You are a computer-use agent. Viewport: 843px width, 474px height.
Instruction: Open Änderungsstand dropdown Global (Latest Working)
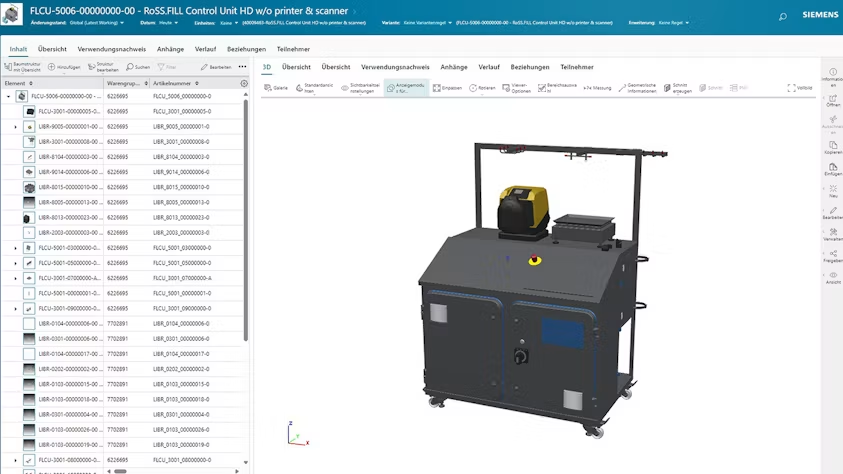pos(97,23)
